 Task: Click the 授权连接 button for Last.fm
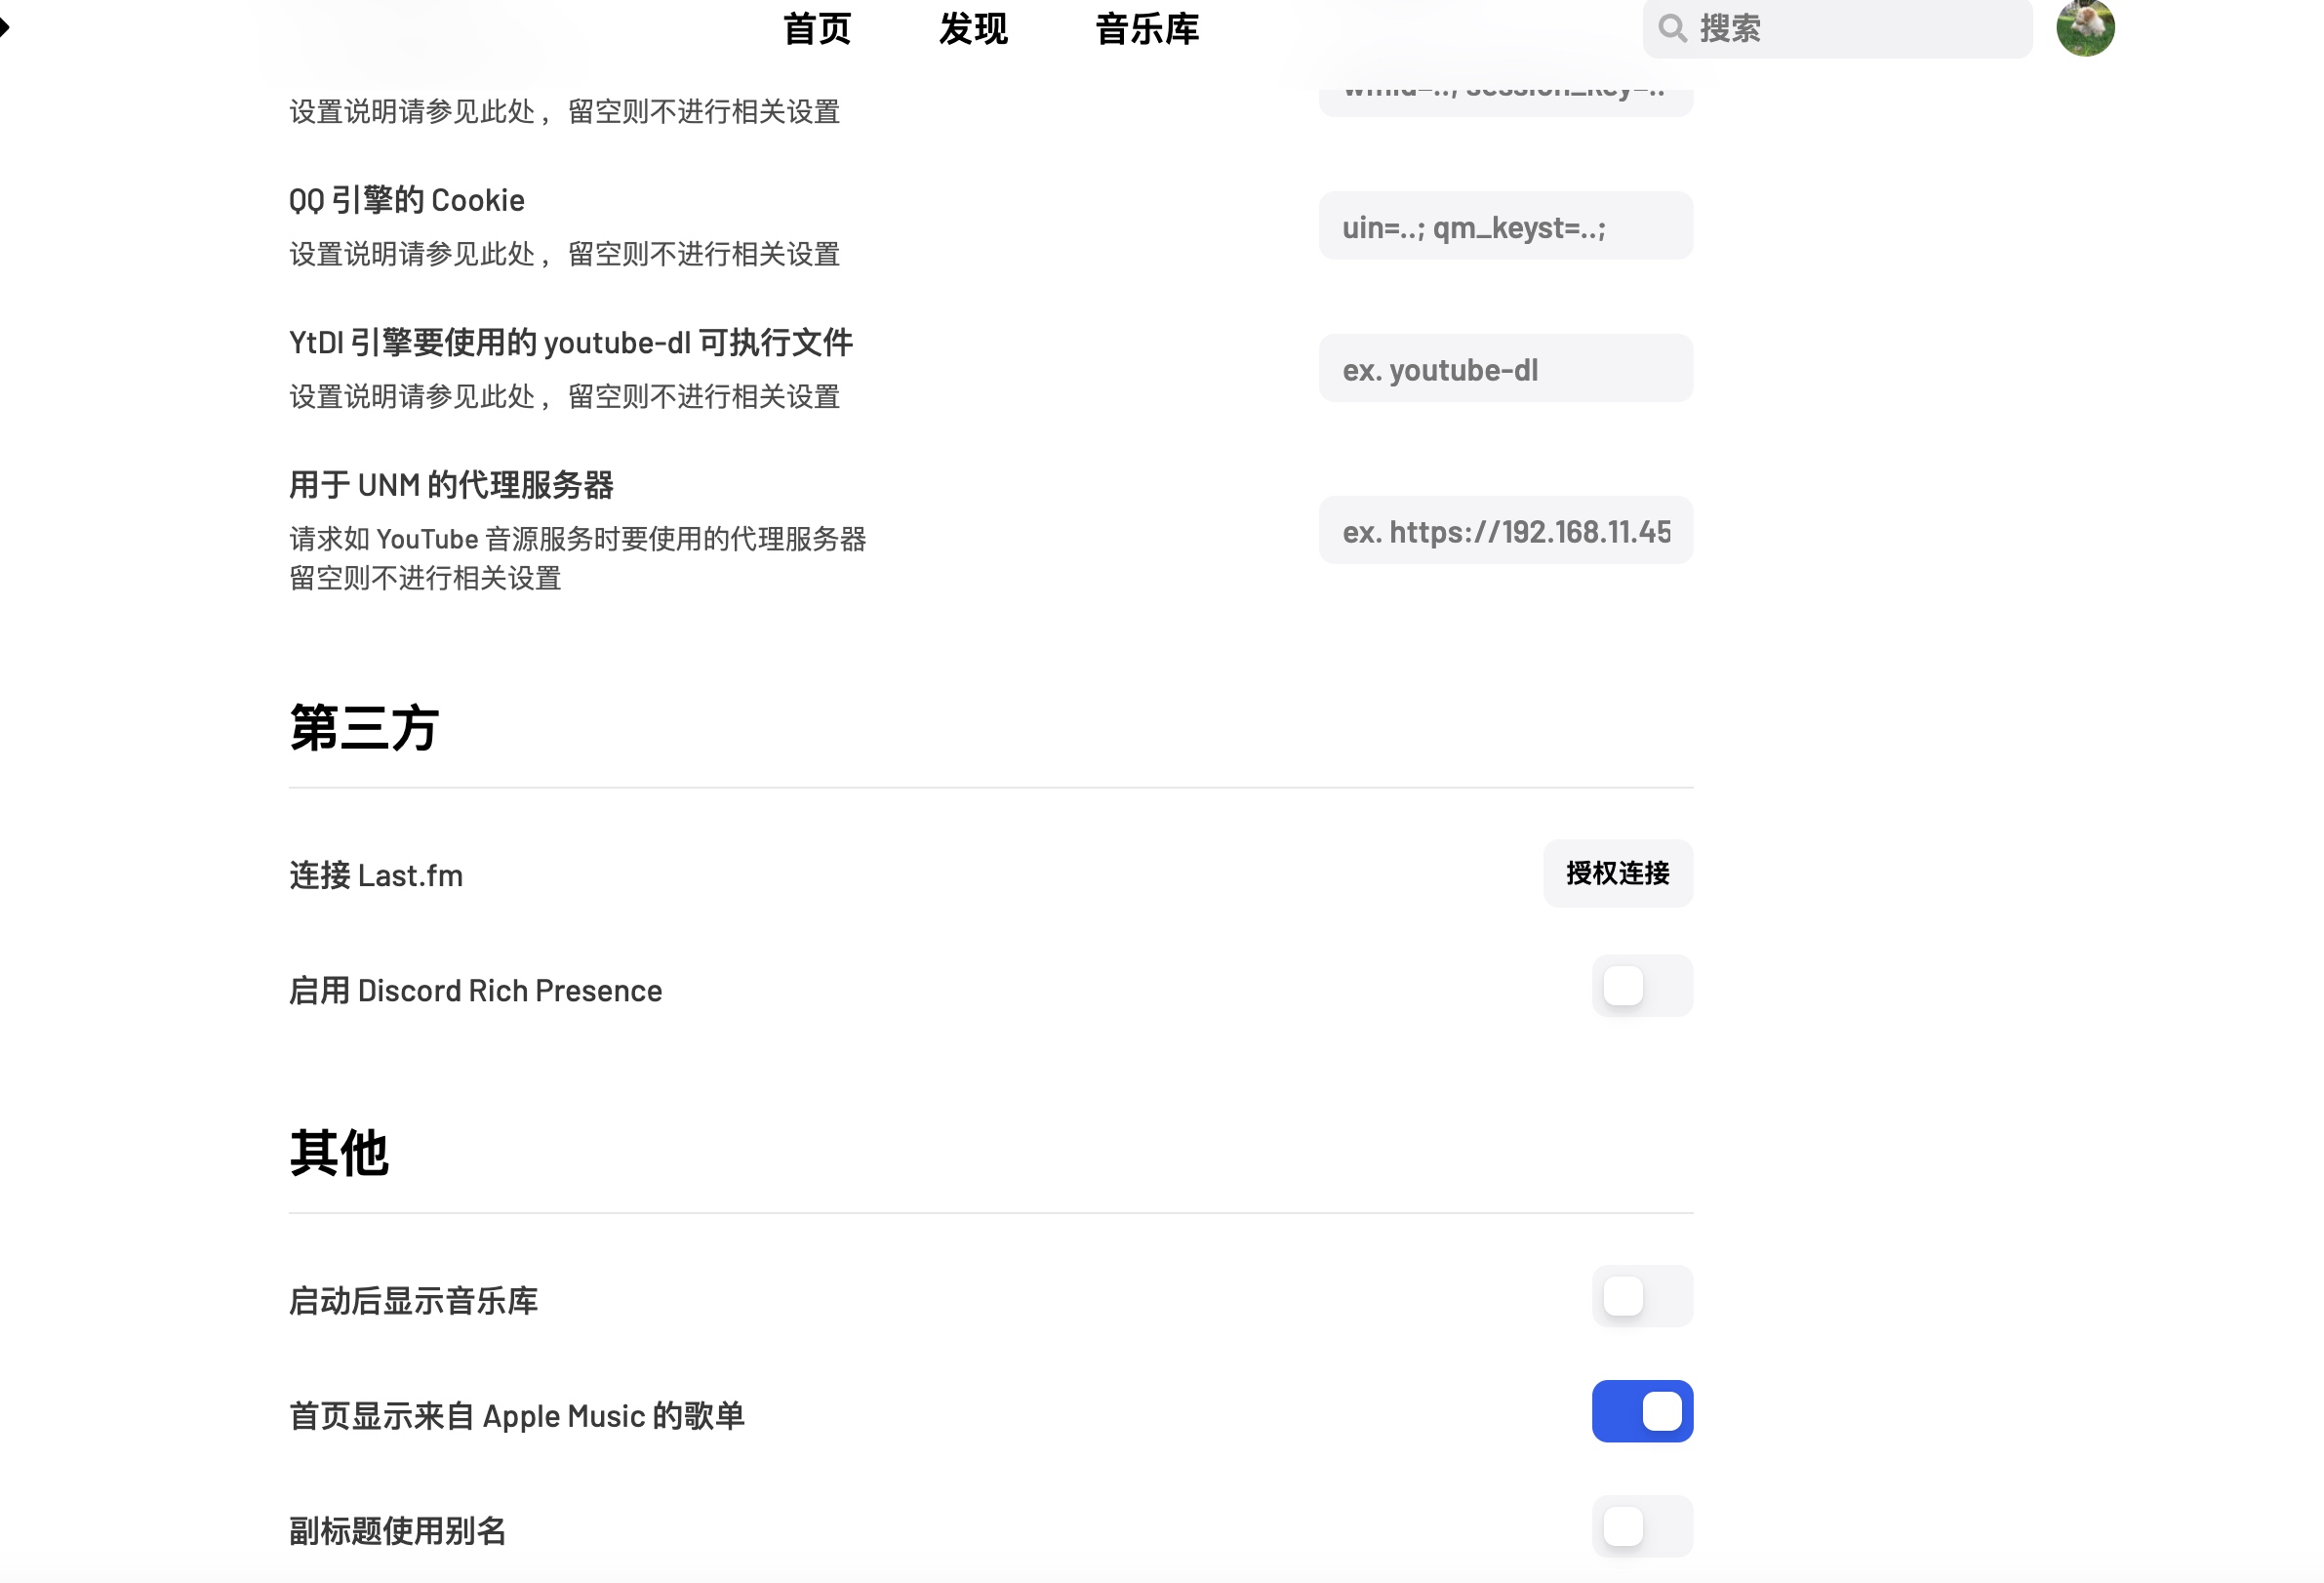tap(1617, 873)
